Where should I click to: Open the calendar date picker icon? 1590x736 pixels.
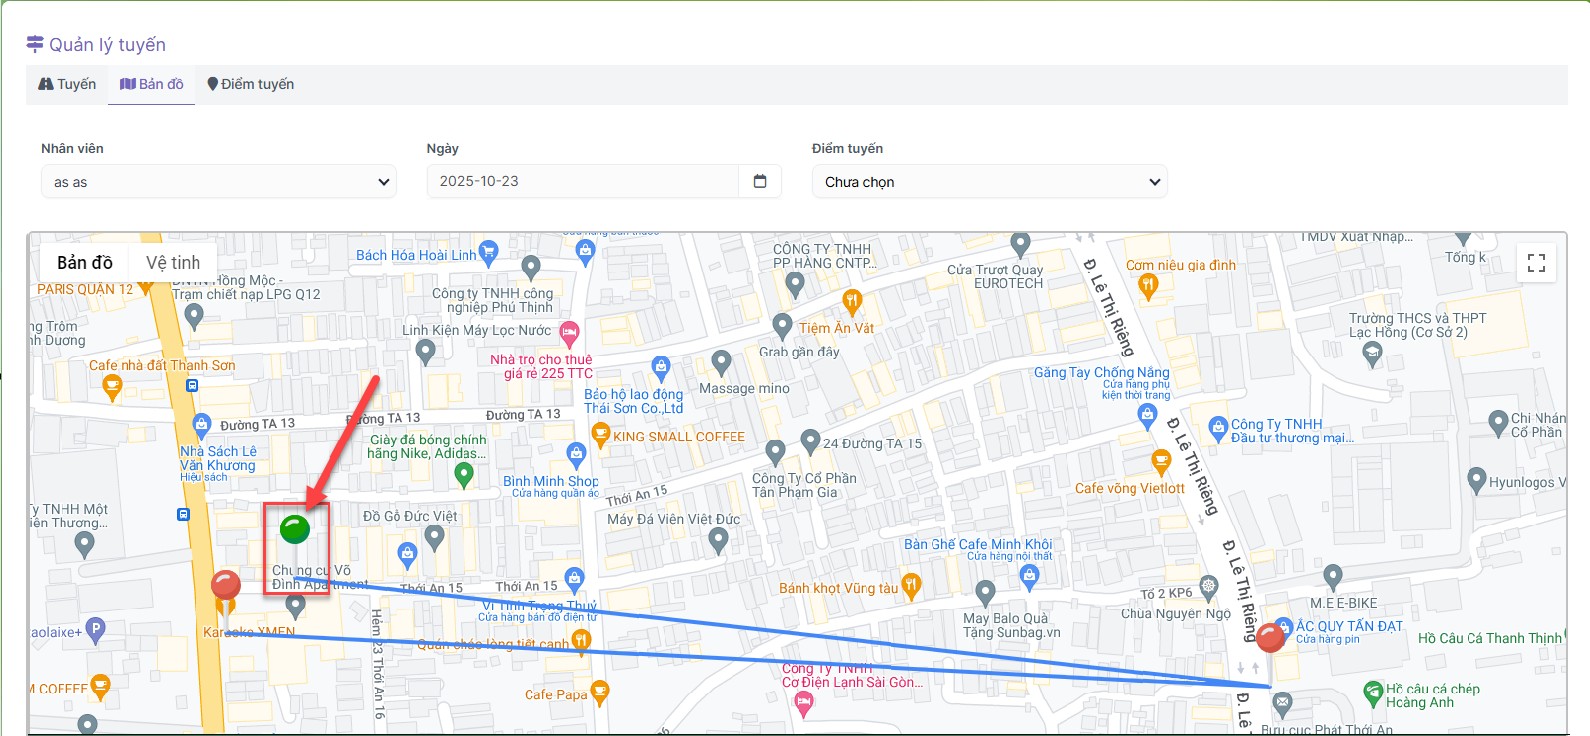(760, 181)
